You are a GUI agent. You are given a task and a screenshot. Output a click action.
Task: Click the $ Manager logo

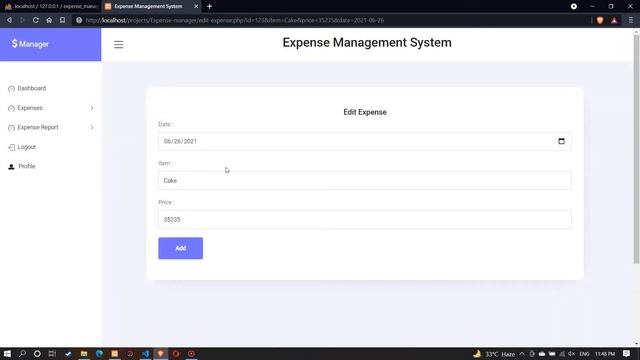click(x=30, y=44)
